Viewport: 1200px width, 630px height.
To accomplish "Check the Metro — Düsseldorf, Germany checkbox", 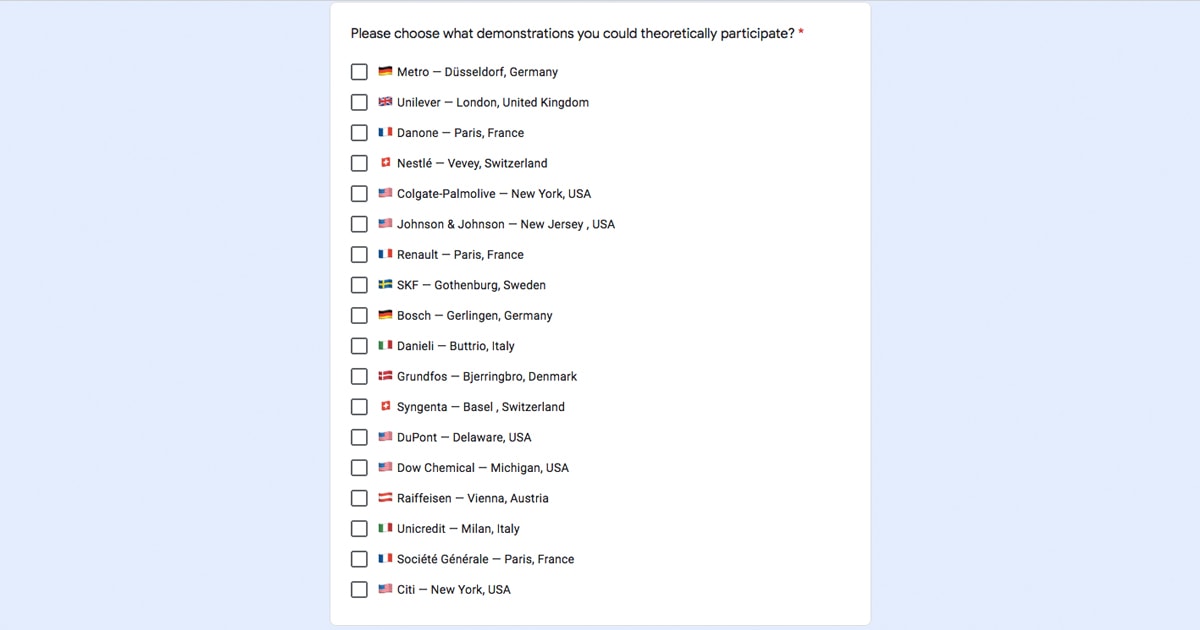I will pos(359,72).
